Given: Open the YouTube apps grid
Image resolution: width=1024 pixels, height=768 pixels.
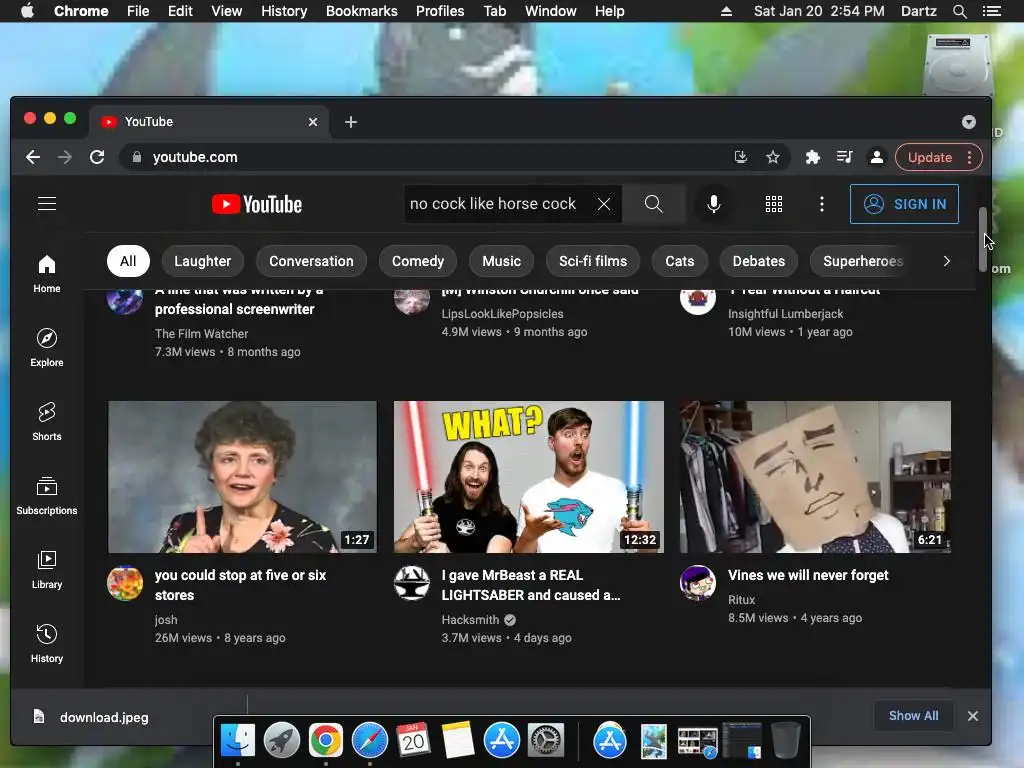Looking at the screenshot, I should [774, 204].
